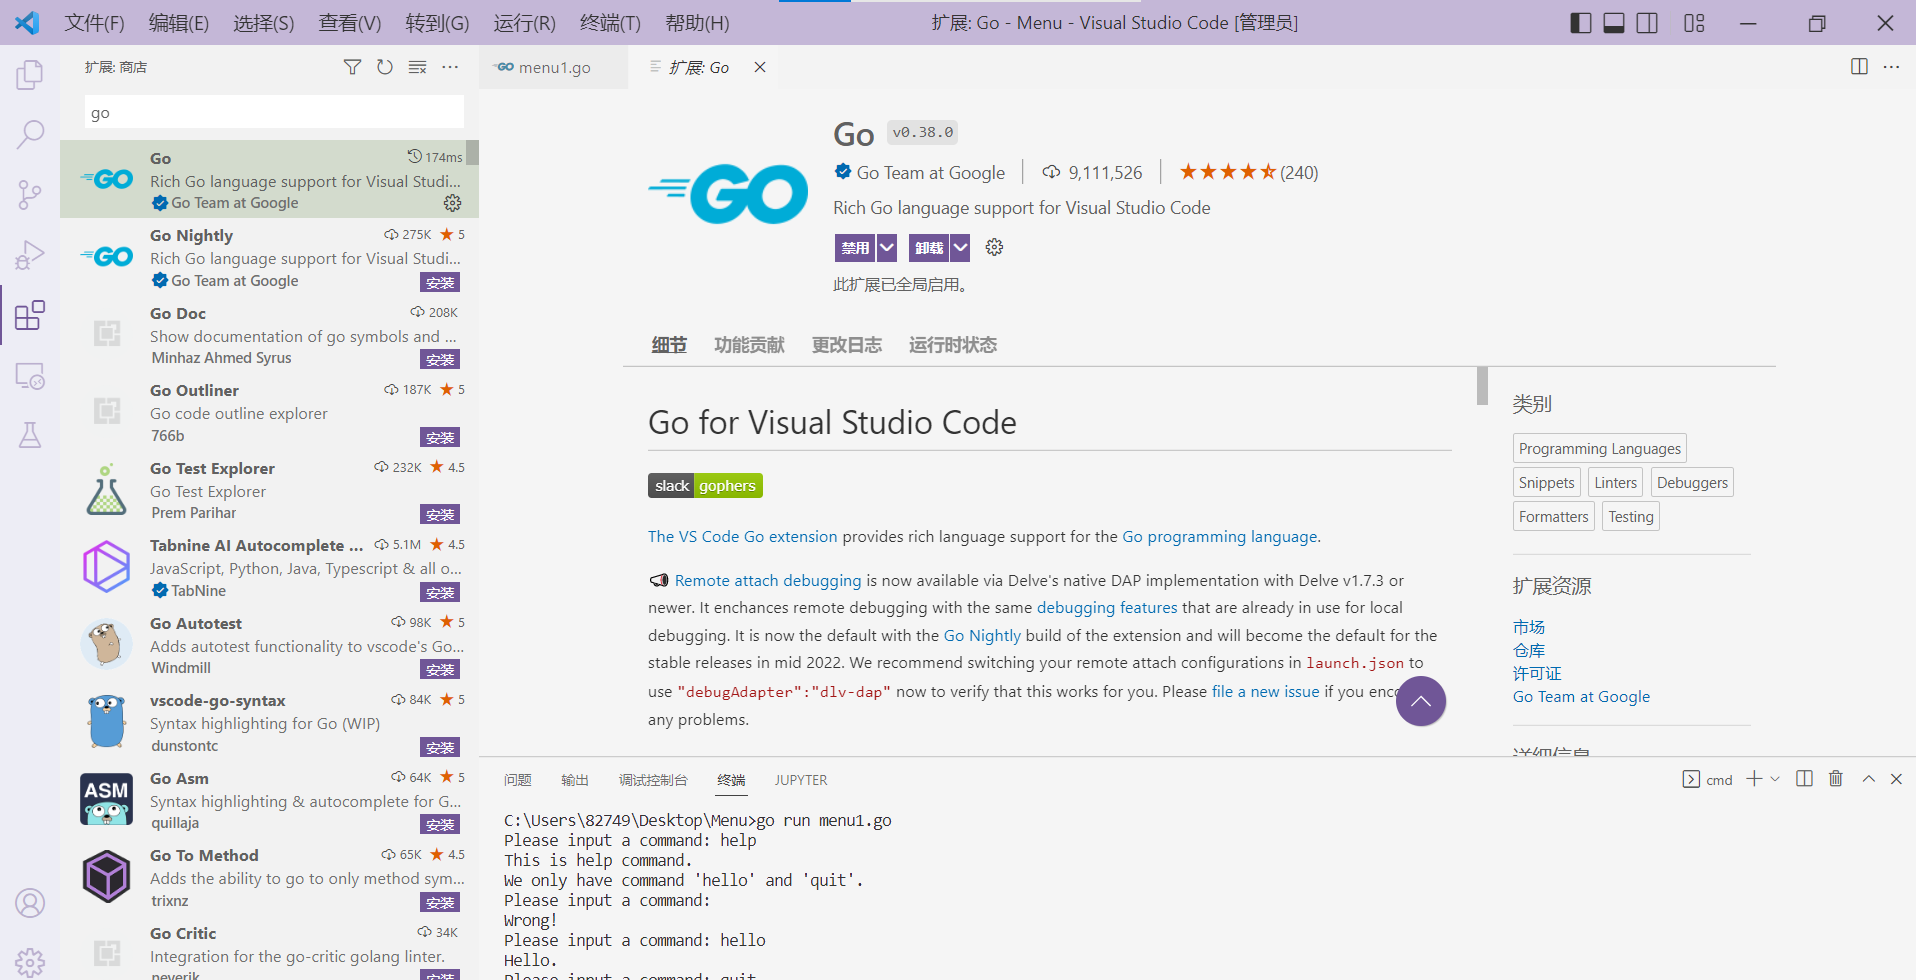
Task: Select the Programming Languages category tag
Action: click(x=1600, y=448)
